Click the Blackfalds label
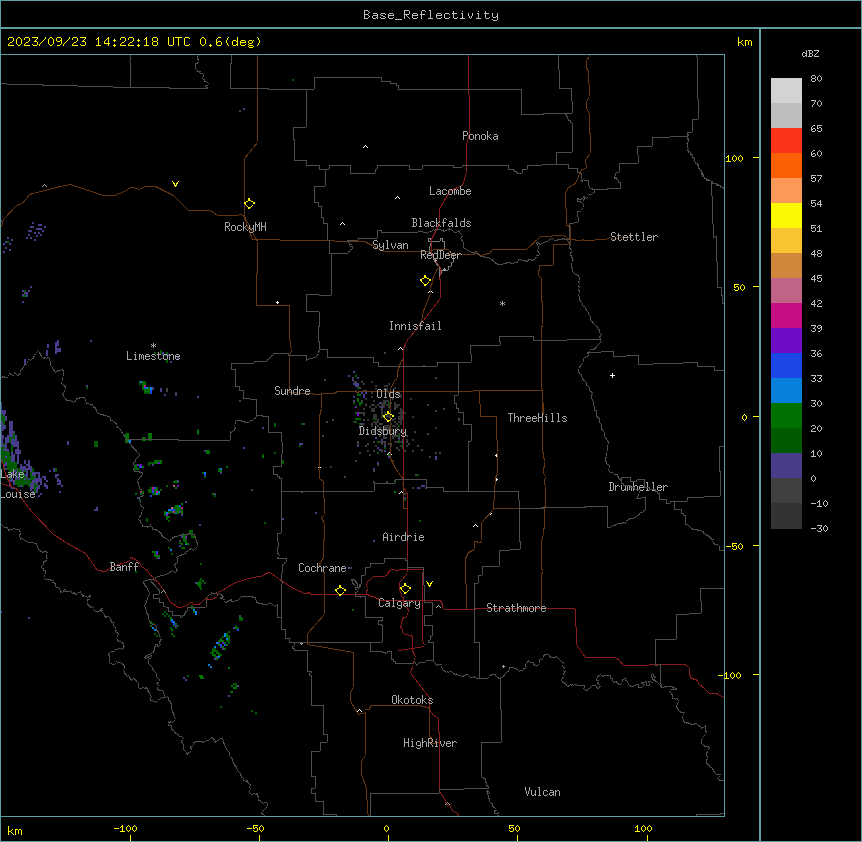This screenshot has height=842, width=862. point(441,223)
